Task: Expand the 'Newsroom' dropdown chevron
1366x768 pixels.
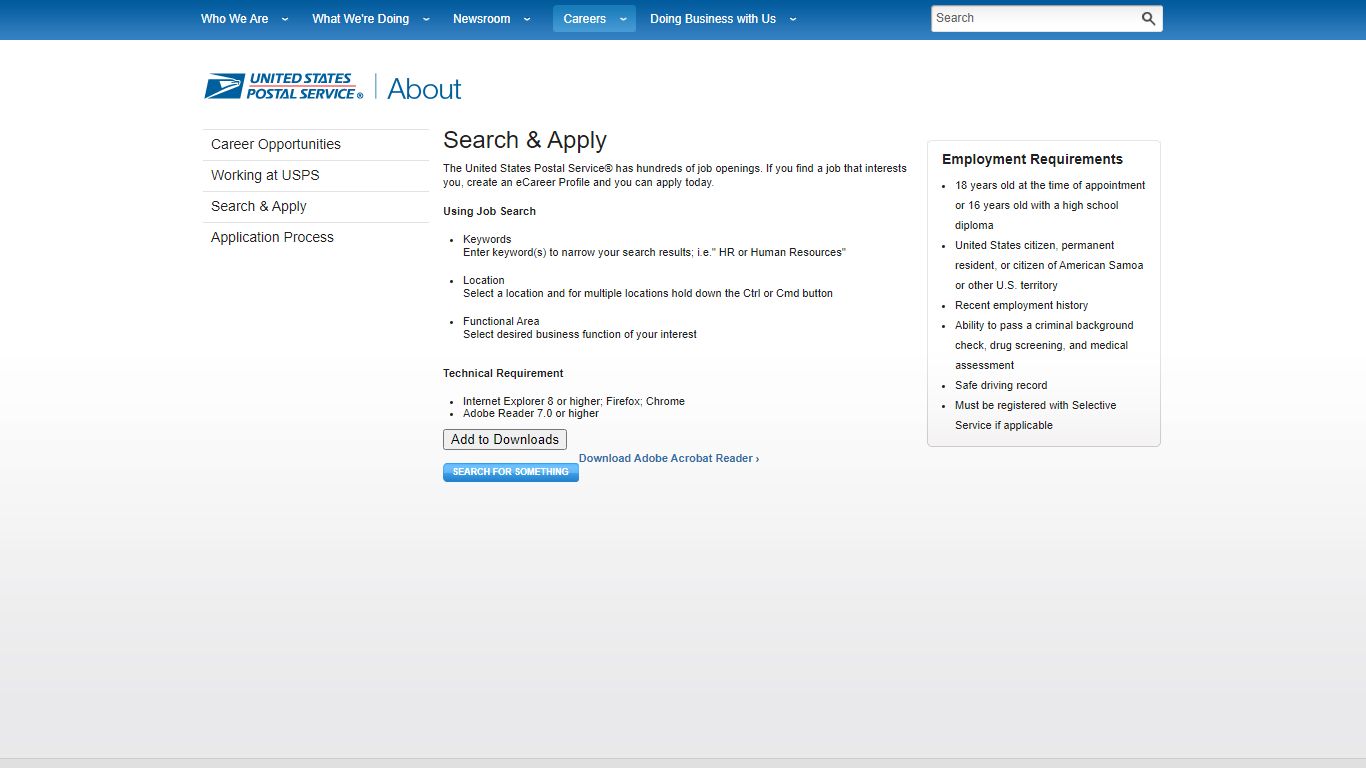Action: pos(526,19)
